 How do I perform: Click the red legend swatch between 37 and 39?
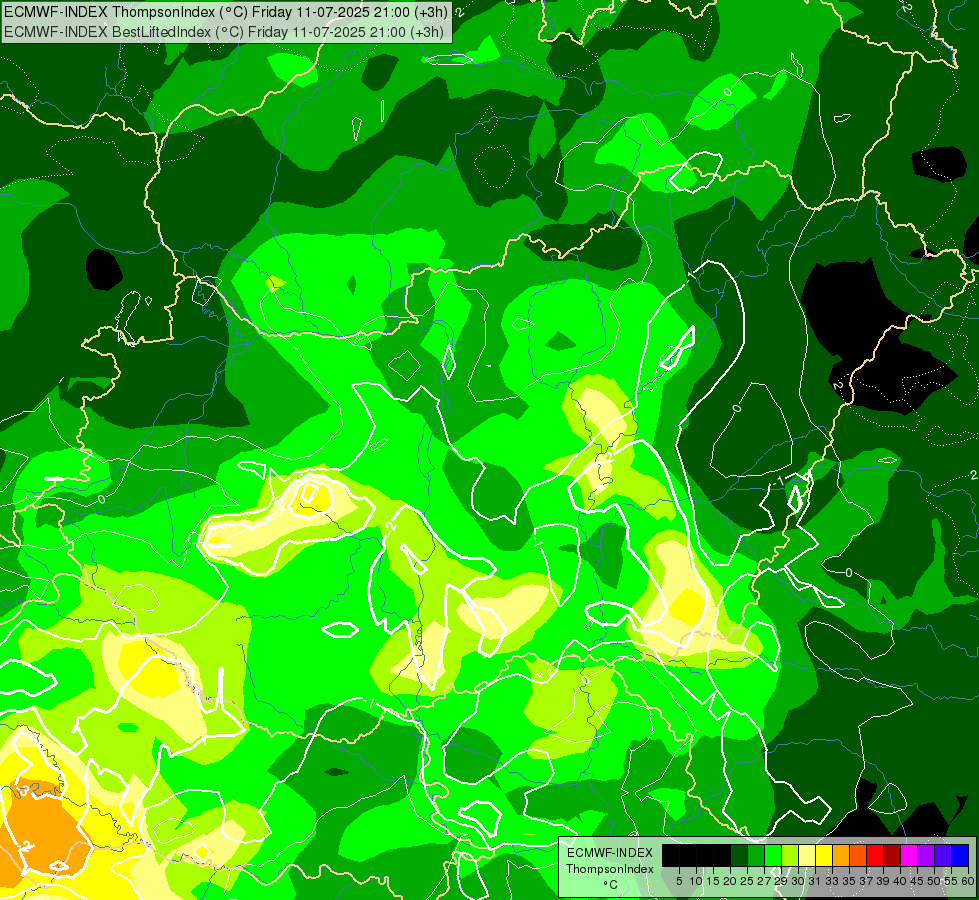tap(875, 855)
